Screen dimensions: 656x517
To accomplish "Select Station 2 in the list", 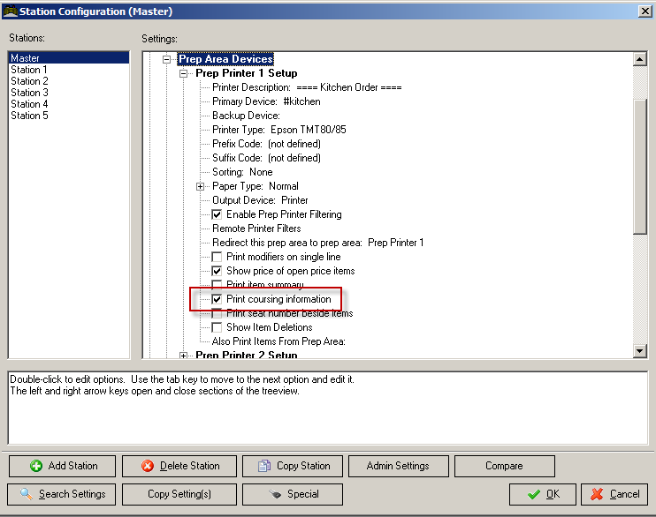I will 29,81.
